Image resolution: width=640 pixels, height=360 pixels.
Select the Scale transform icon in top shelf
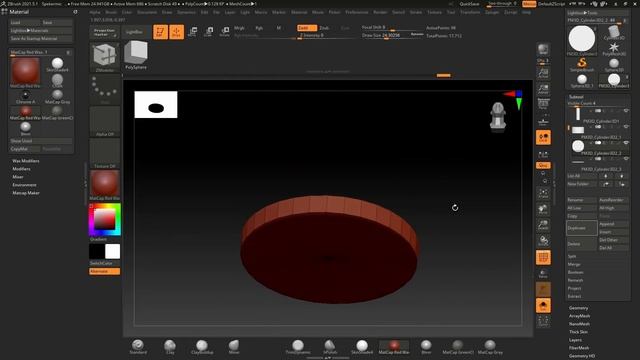click(209, 32)
